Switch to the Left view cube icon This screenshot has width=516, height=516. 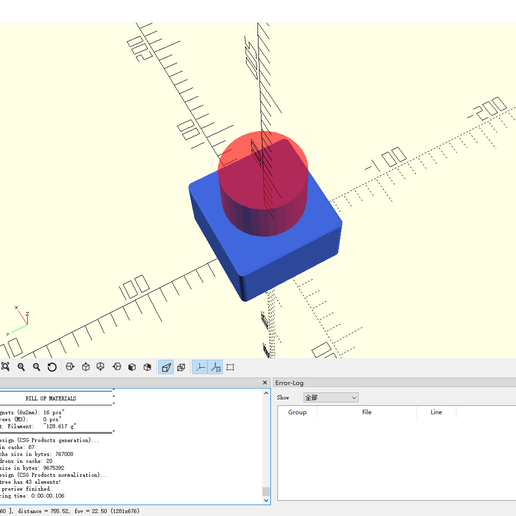point(117,367)
